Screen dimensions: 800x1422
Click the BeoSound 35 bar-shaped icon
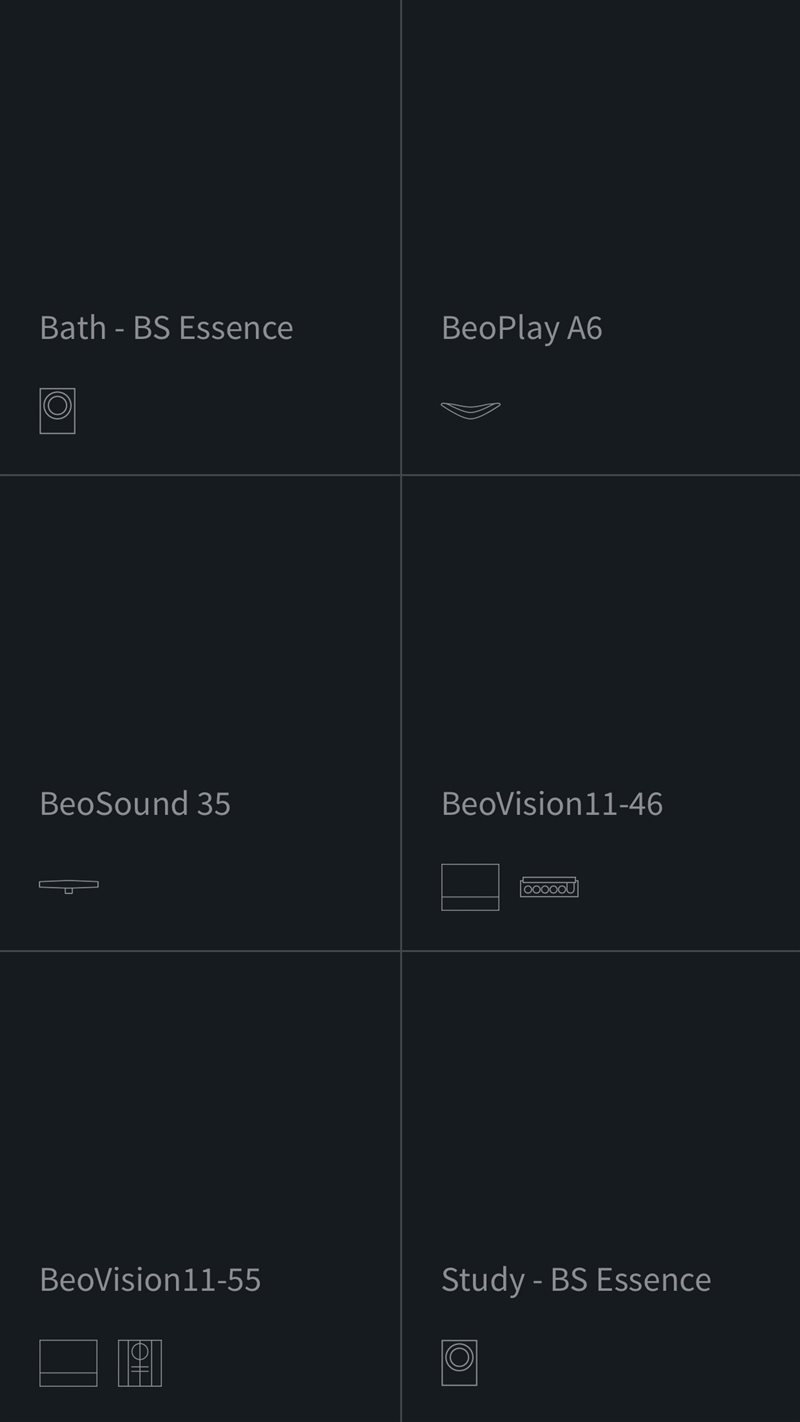click(x=69, y=886)
